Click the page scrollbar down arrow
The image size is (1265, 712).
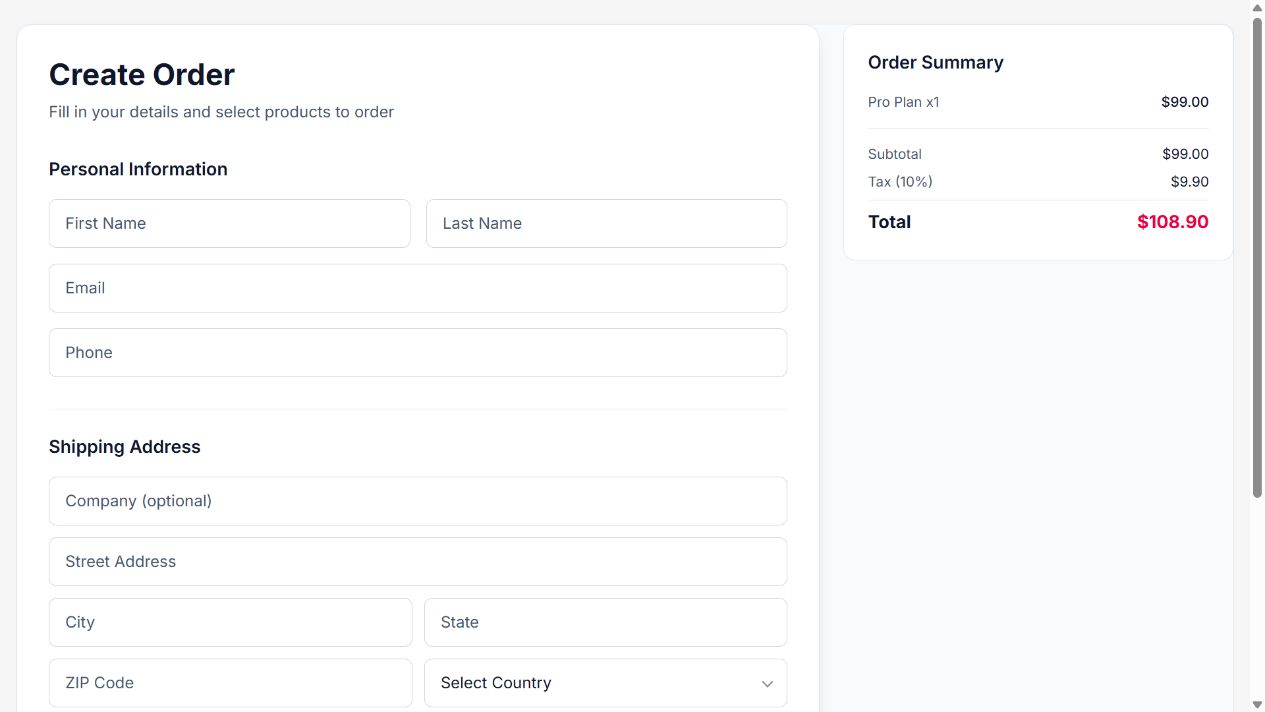click(x=1257, y=704)
